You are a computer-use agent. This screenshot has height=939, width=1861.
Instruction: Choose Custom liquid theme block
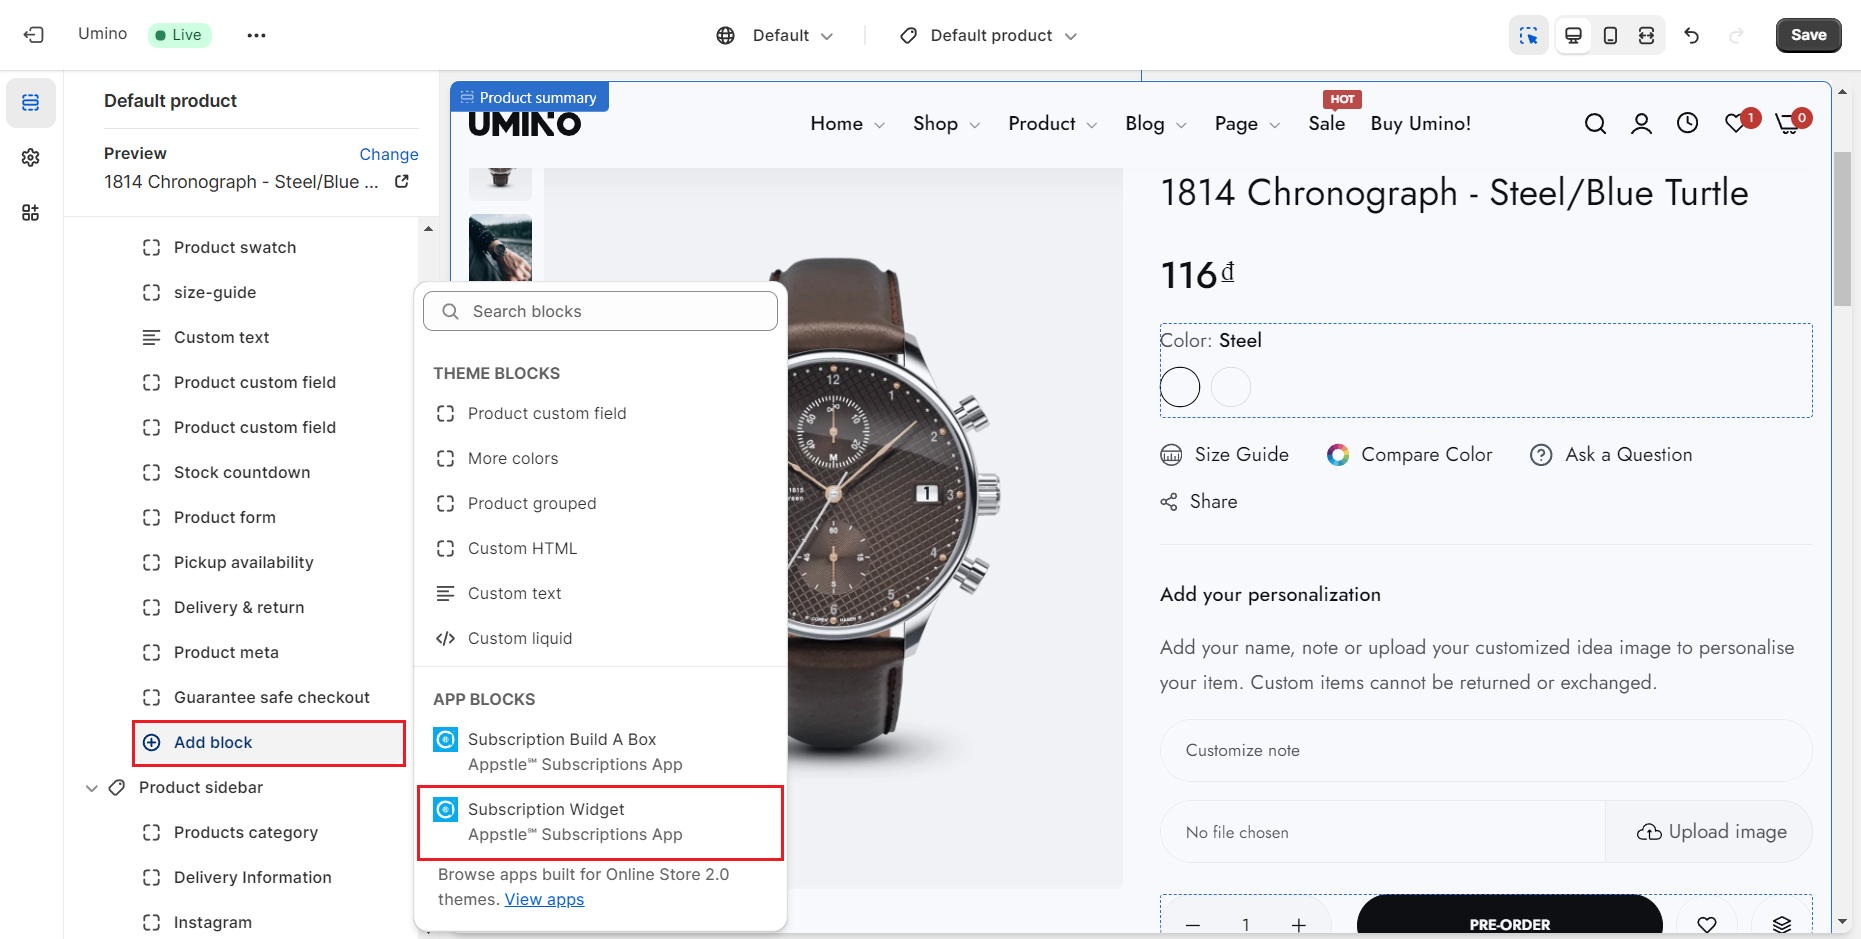tap(519, 639)
